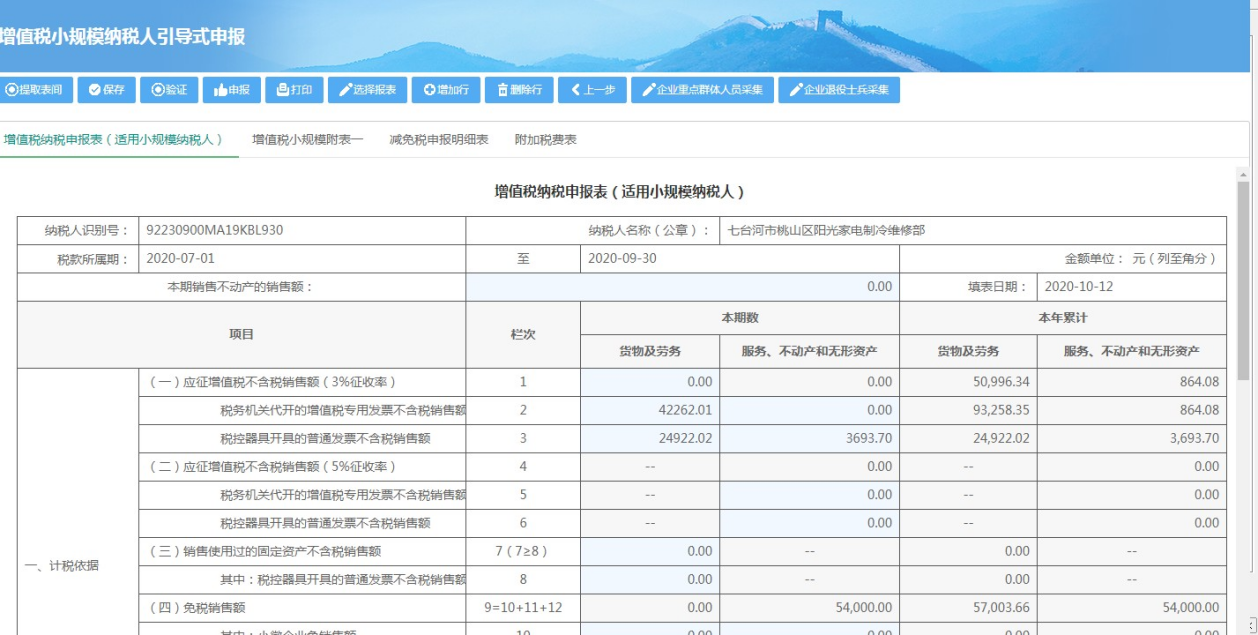Screen dimensions: 1258x635
Task: Submit the declaration with 申报 button
Action: click(231, 90)
